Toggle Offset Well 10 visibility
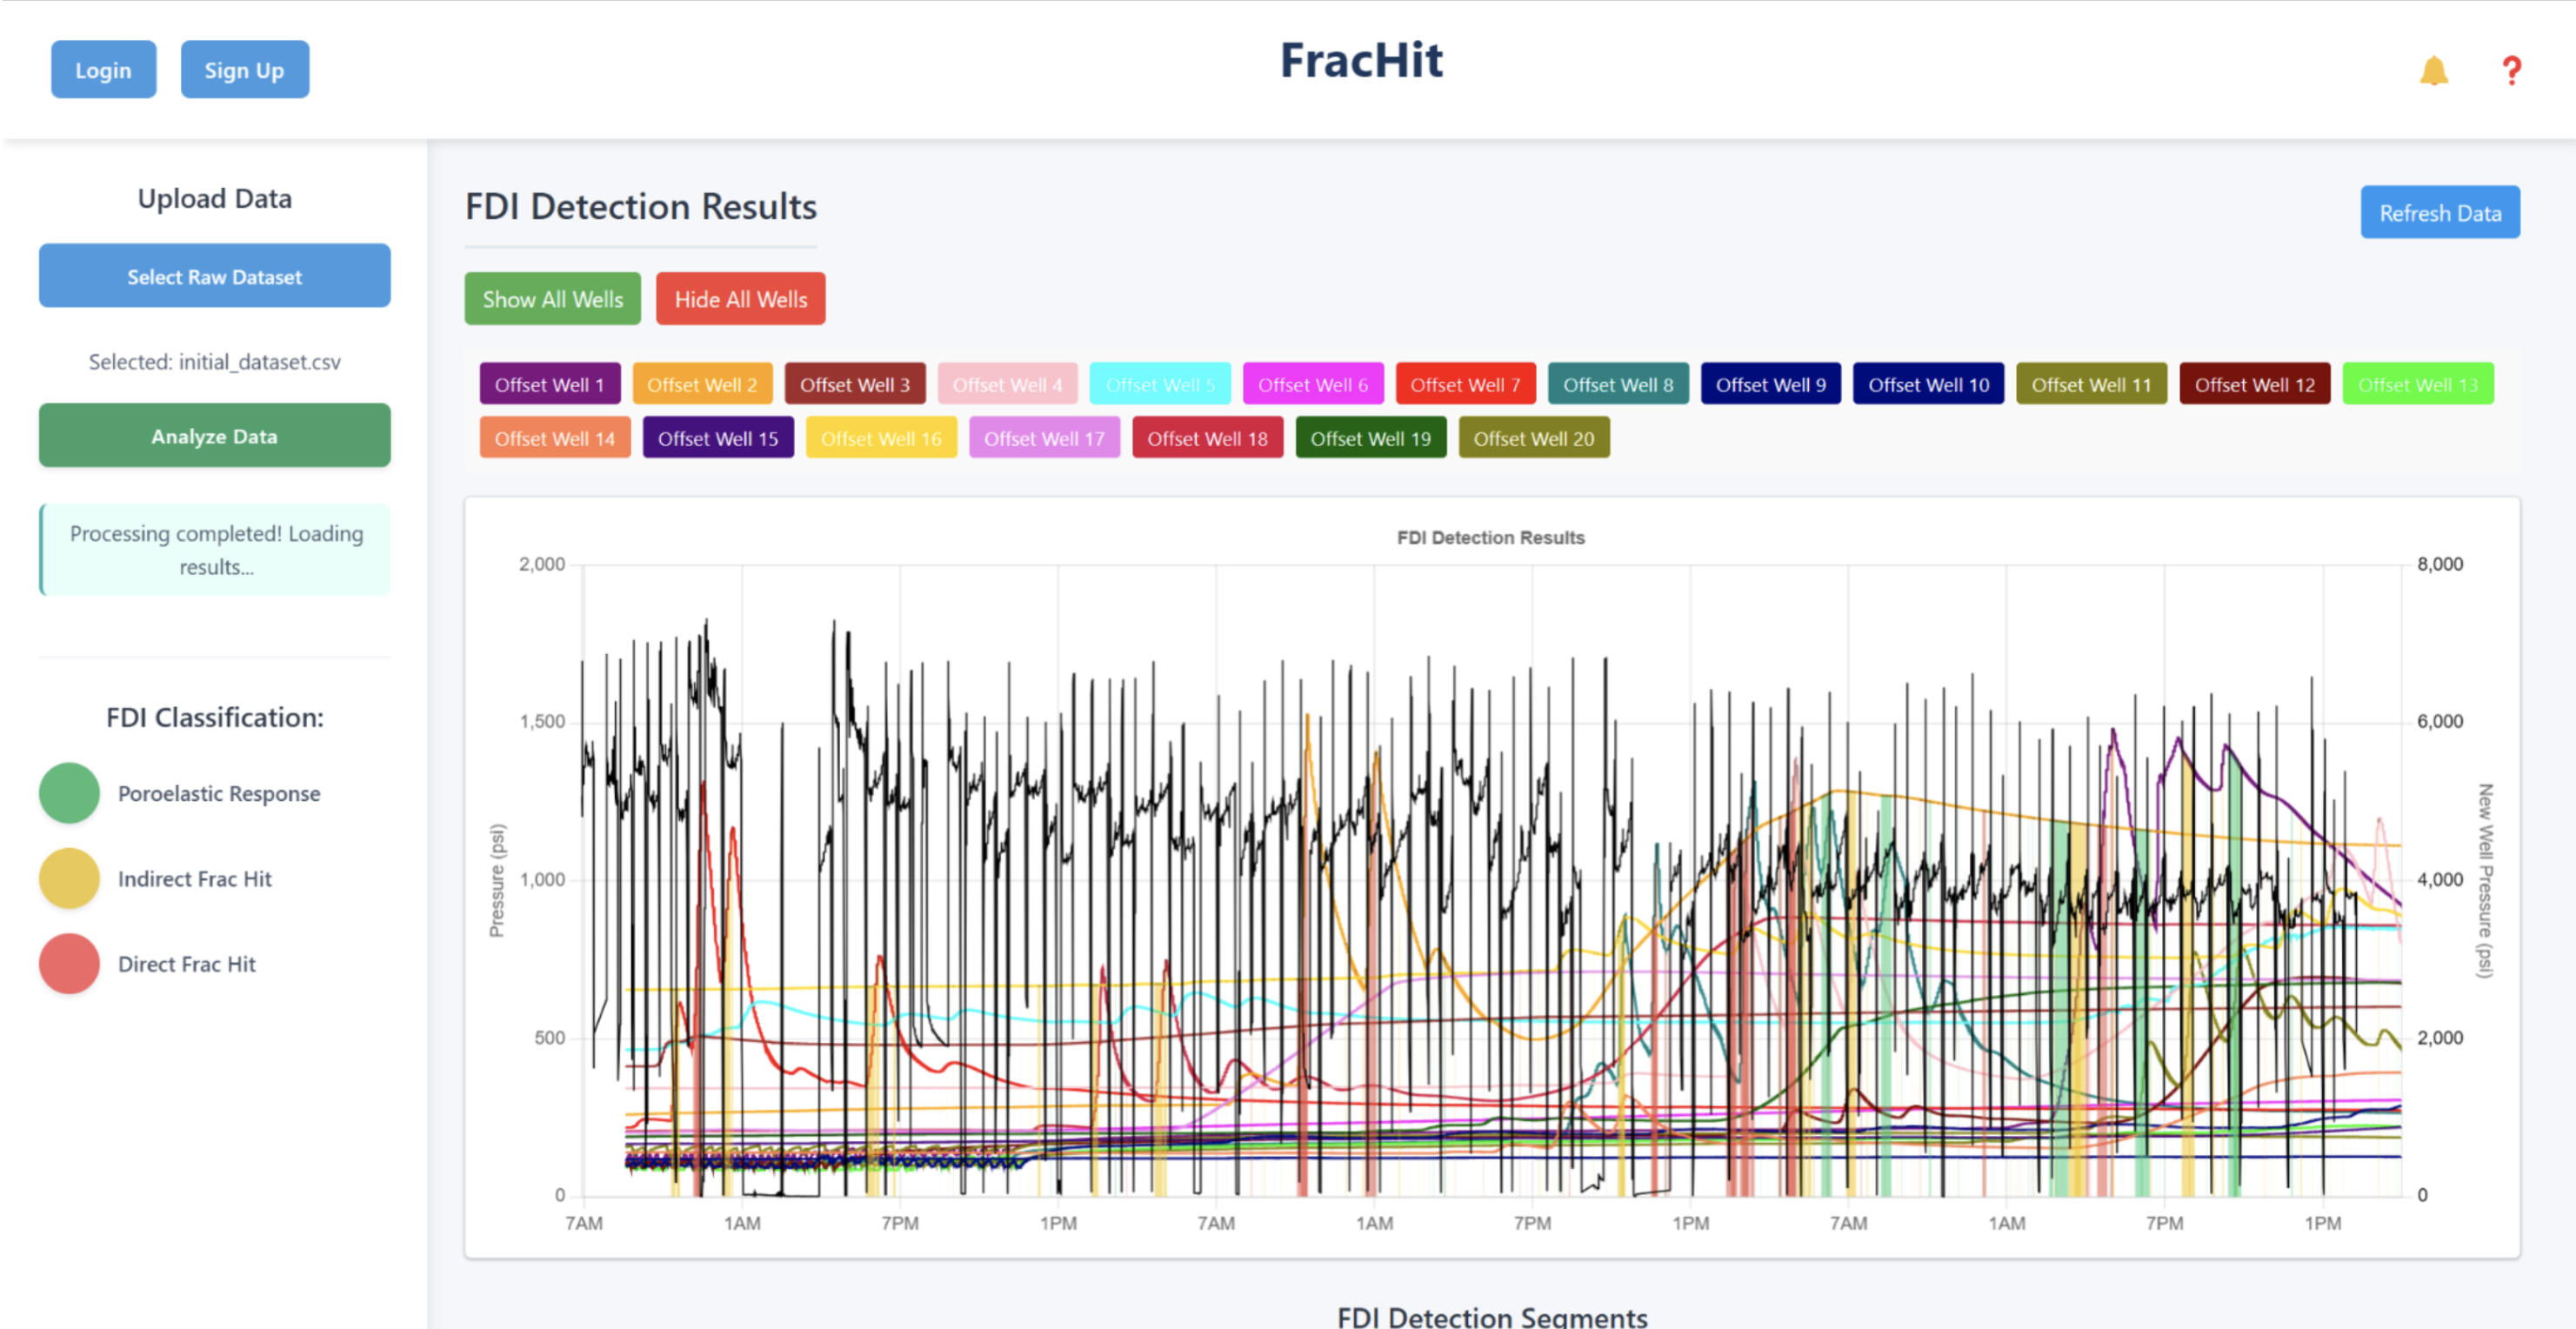Viewport: 2576px width, 1329px height. tap(1929, 384)
